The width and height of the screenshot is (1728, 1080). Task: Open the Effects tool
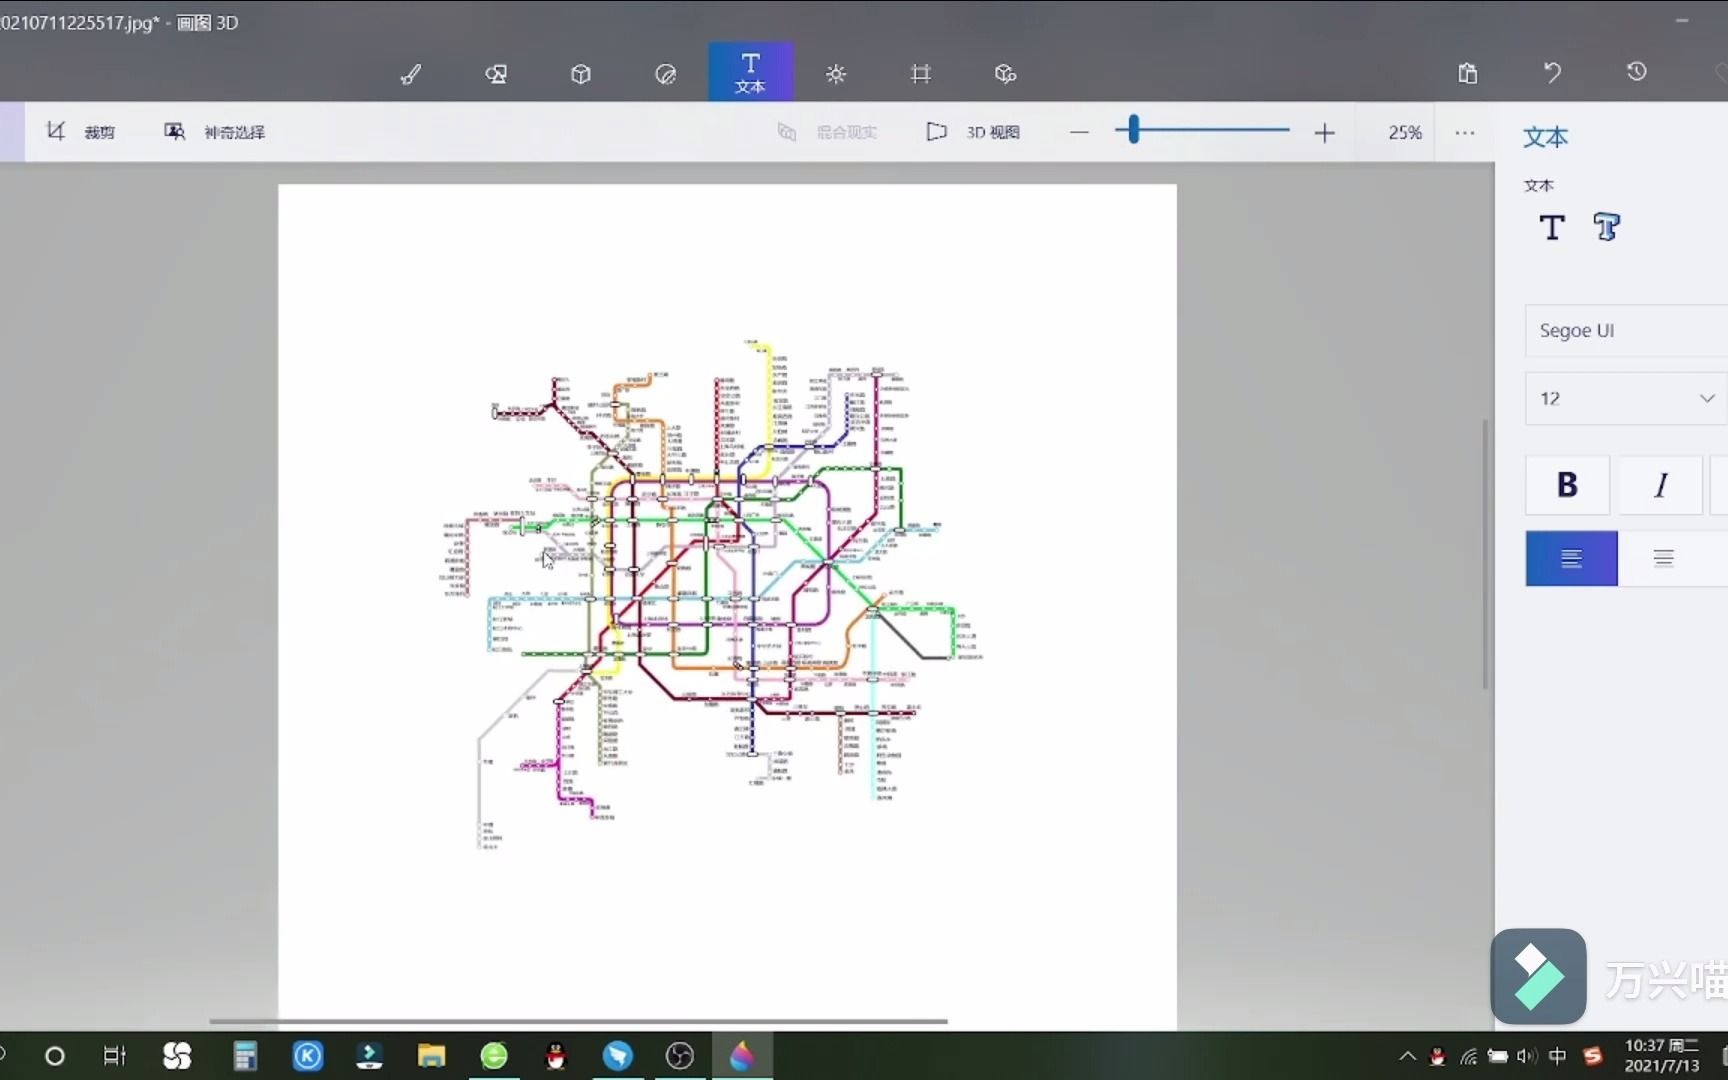click(x=836, y=74)
